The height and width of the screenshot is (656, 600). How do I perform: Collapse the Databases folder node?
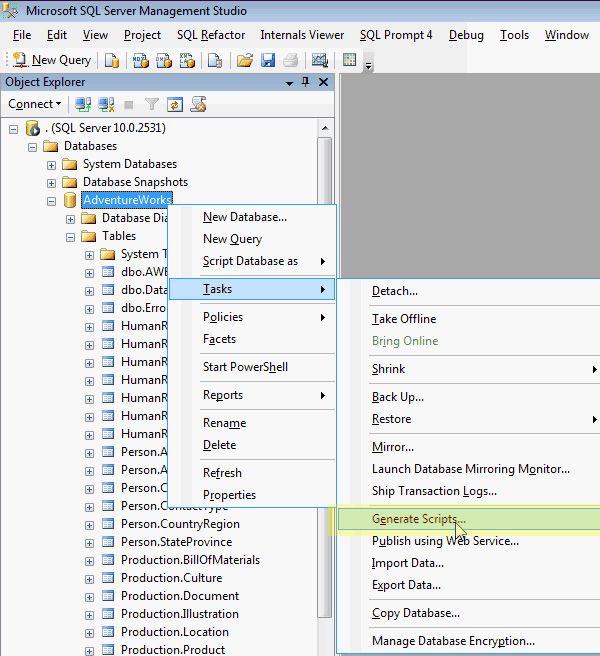(32, 147)
